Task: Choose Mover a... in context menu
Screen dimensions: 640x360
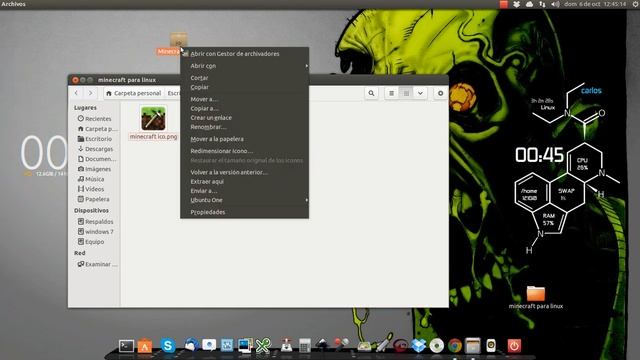Action: [x=244, y=99]
